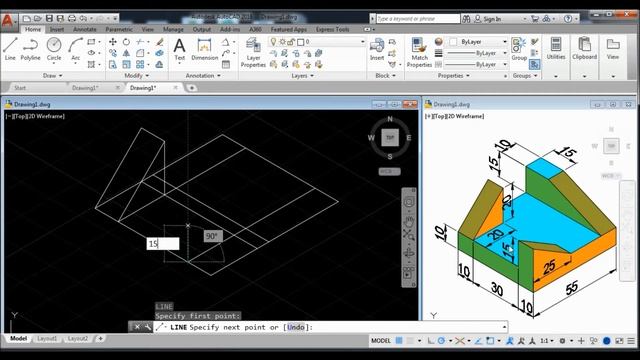Viewport: 640px width, 360px height.
Task: Toggle isometric drafting in status bar
Action: click(460, 340)
